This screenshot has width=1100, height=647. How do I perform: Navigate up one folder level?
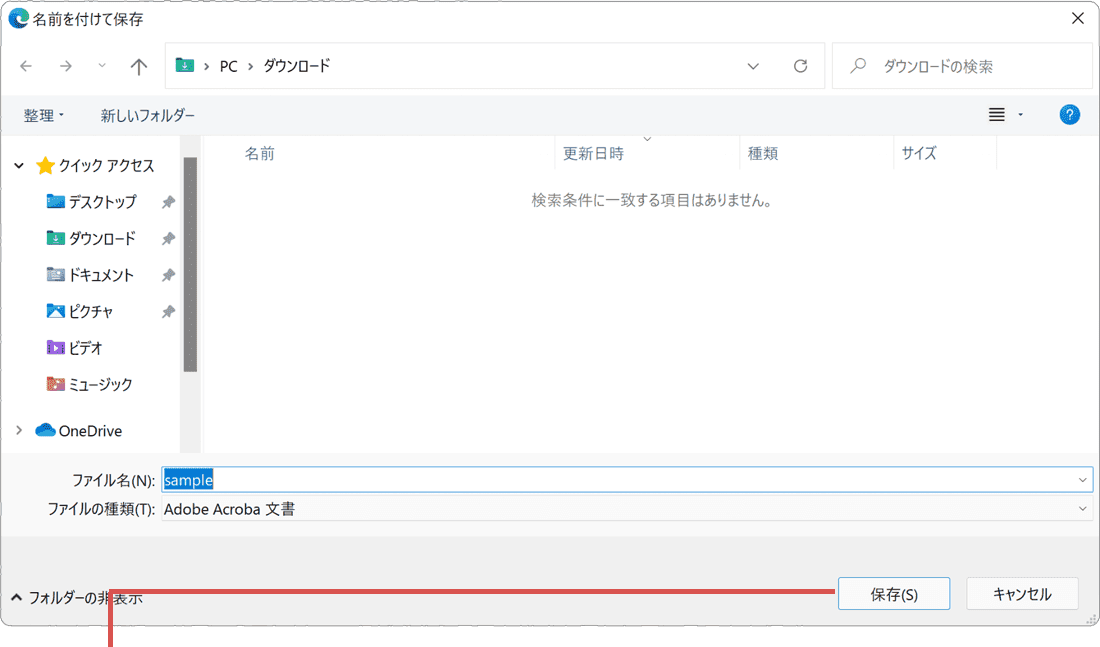[x=139, y=66]
